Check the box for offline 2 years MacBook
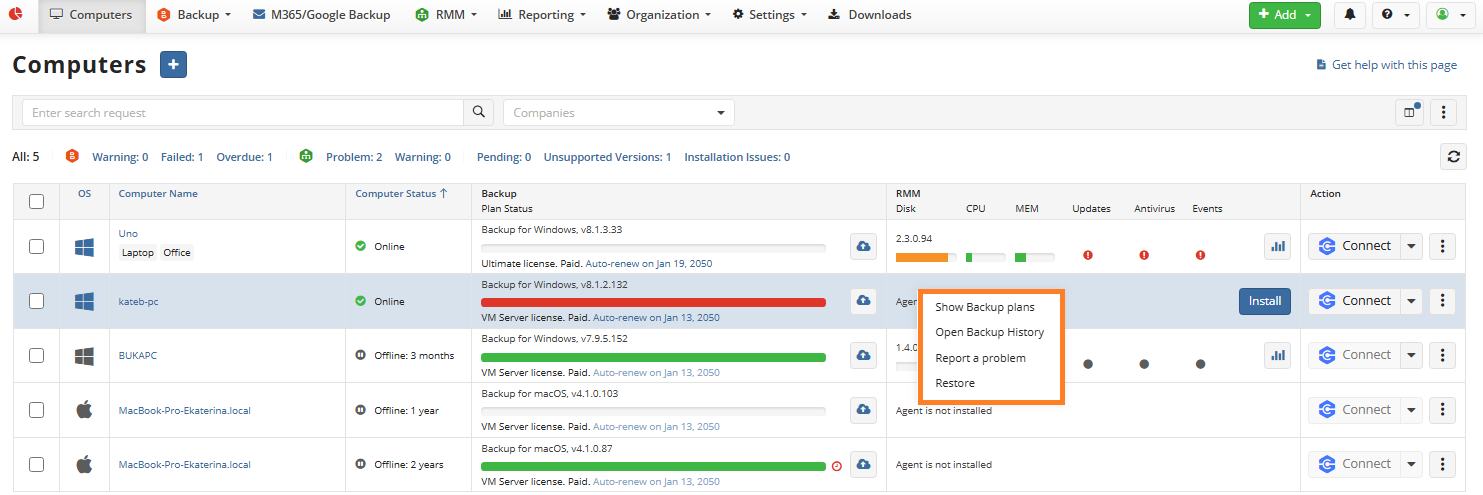This screenshot has height=495, width=1483. [36, 464]
